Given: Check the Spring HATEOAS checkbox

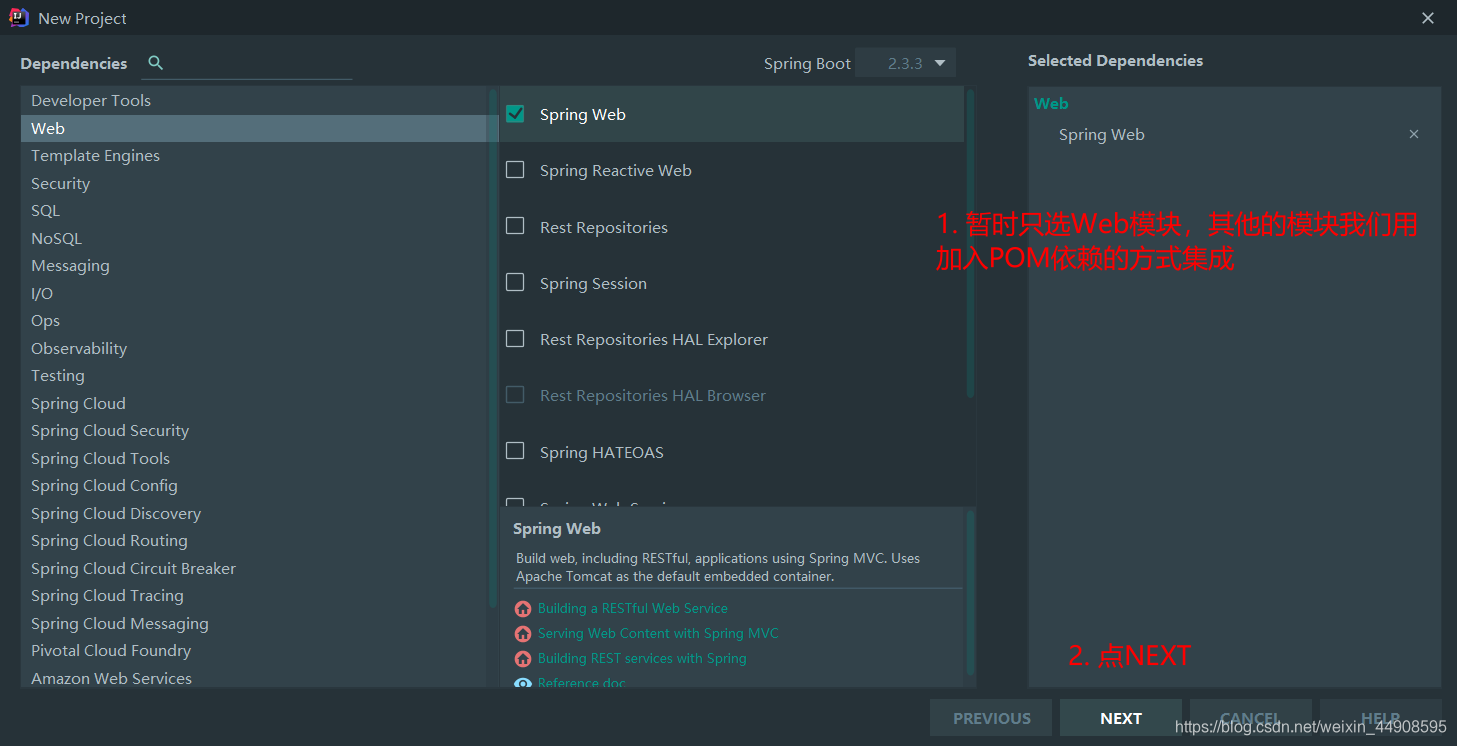Looking at the screenshot, I should (515, 451).
